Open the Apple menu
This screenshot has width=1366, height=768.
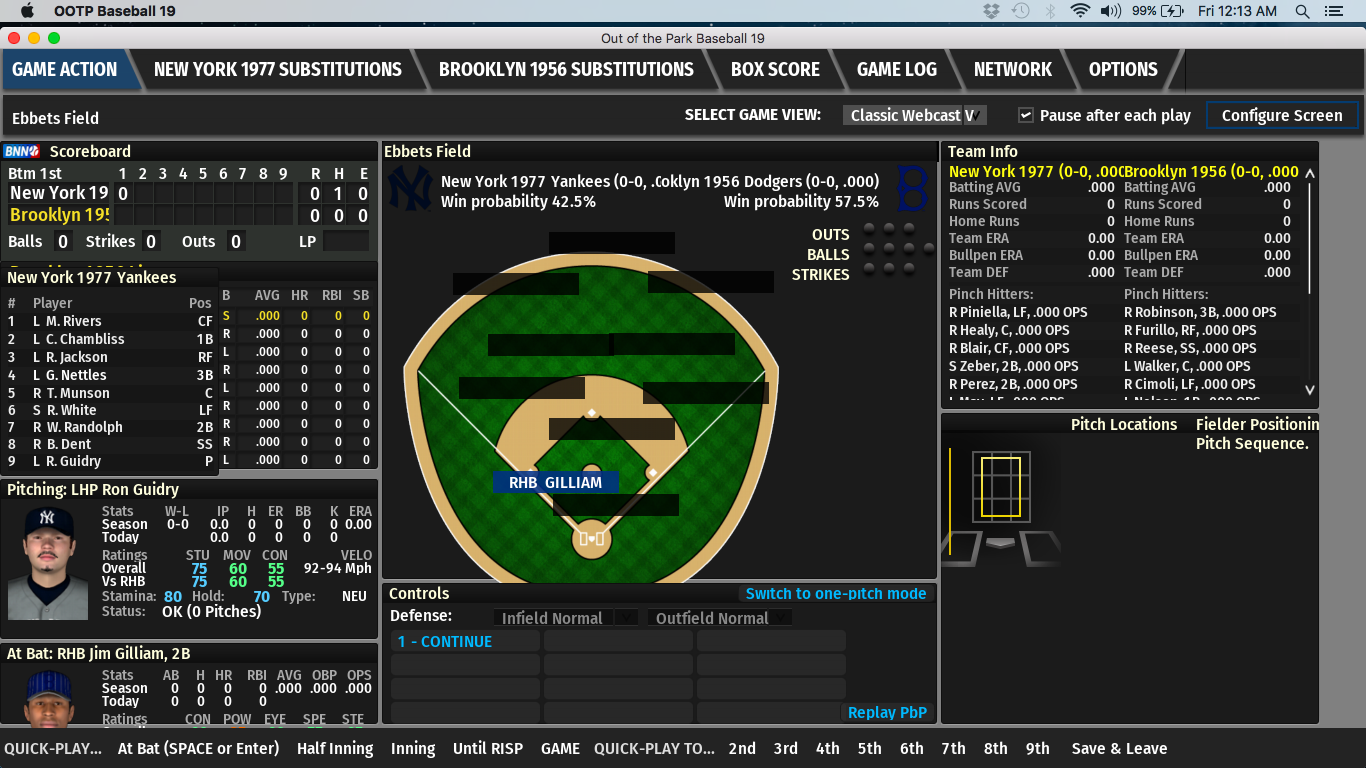27,11
